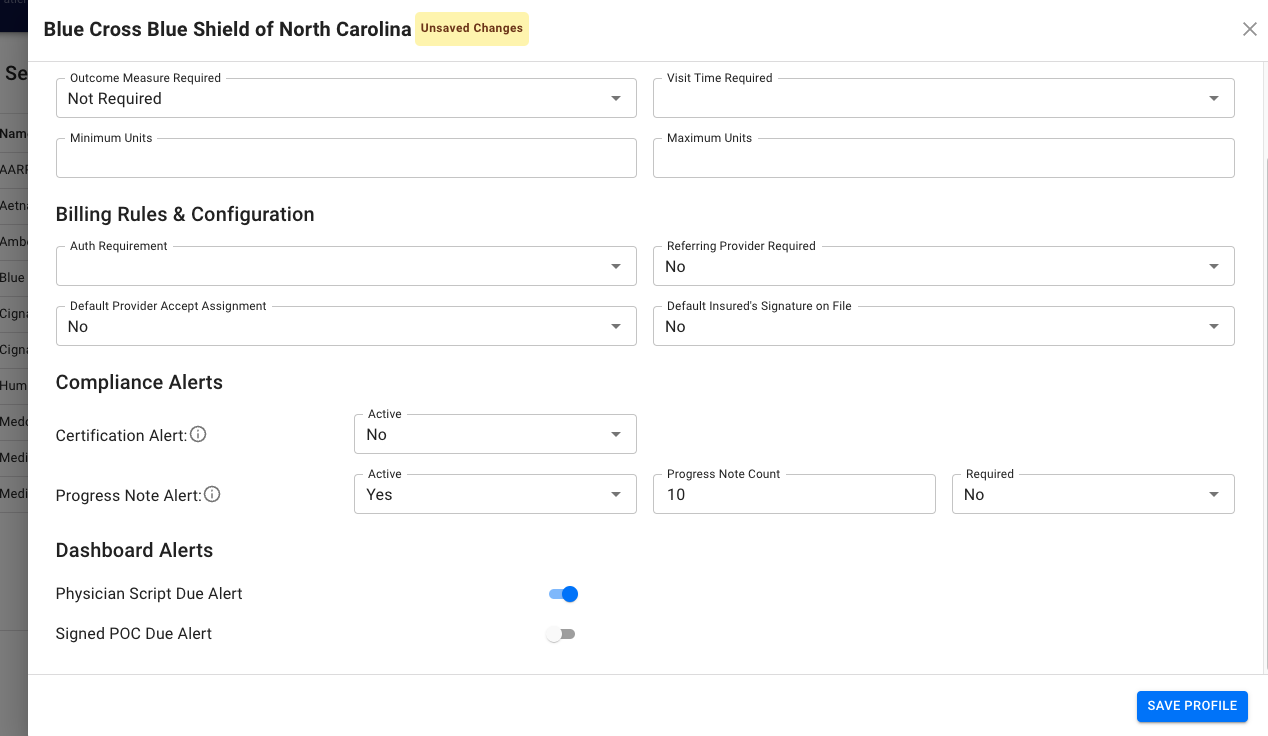Open Progress Note Alert Active dropdown
This screenshot has width=1268, height=736.
[x=495, y=494]
